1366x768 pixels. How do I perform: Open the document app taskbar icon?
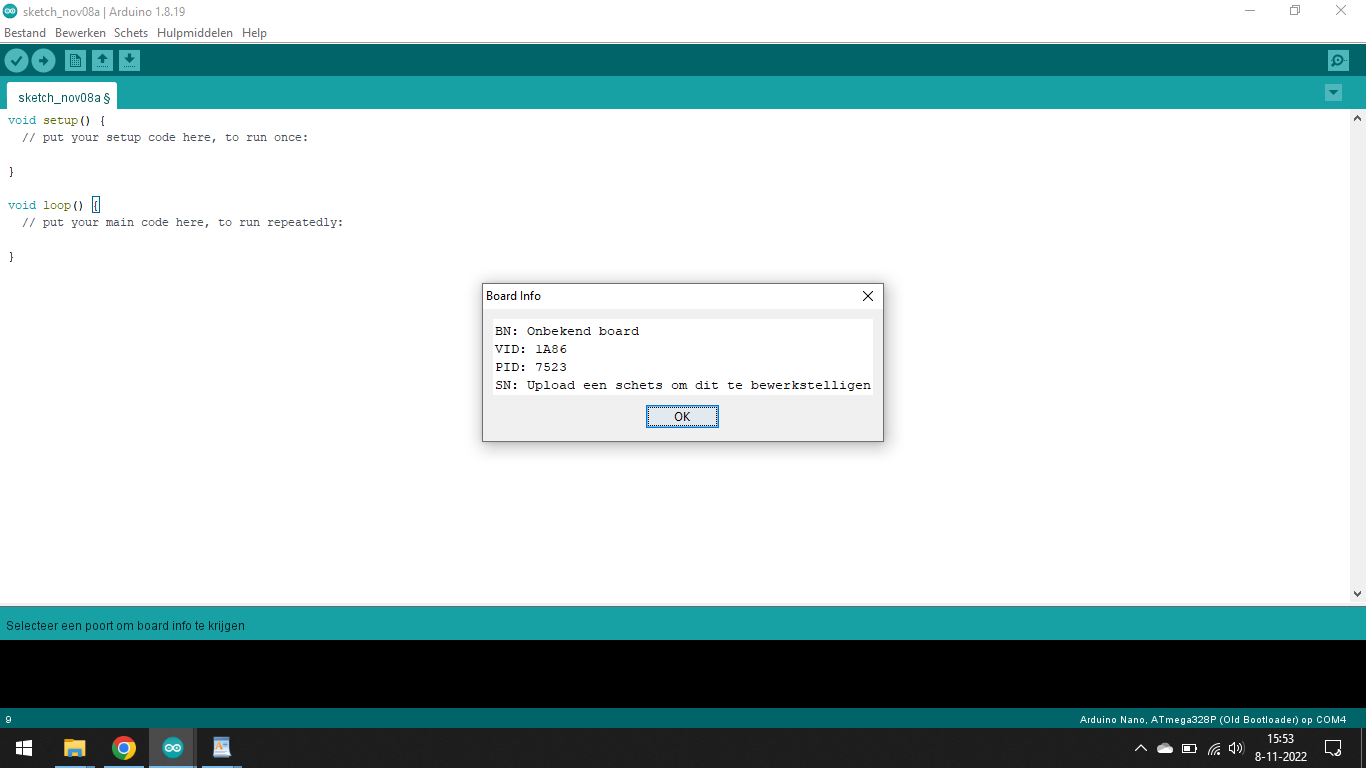(x=222, y=748)
